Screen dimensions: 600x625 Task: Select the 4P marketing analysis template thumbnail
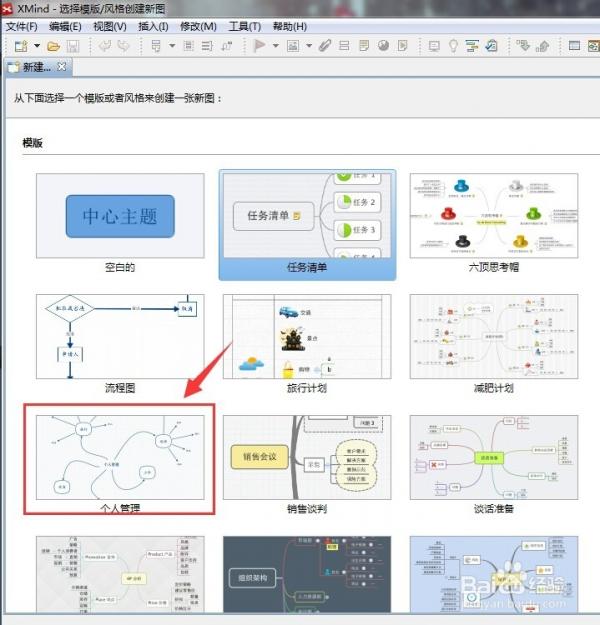tap(120, 574)
